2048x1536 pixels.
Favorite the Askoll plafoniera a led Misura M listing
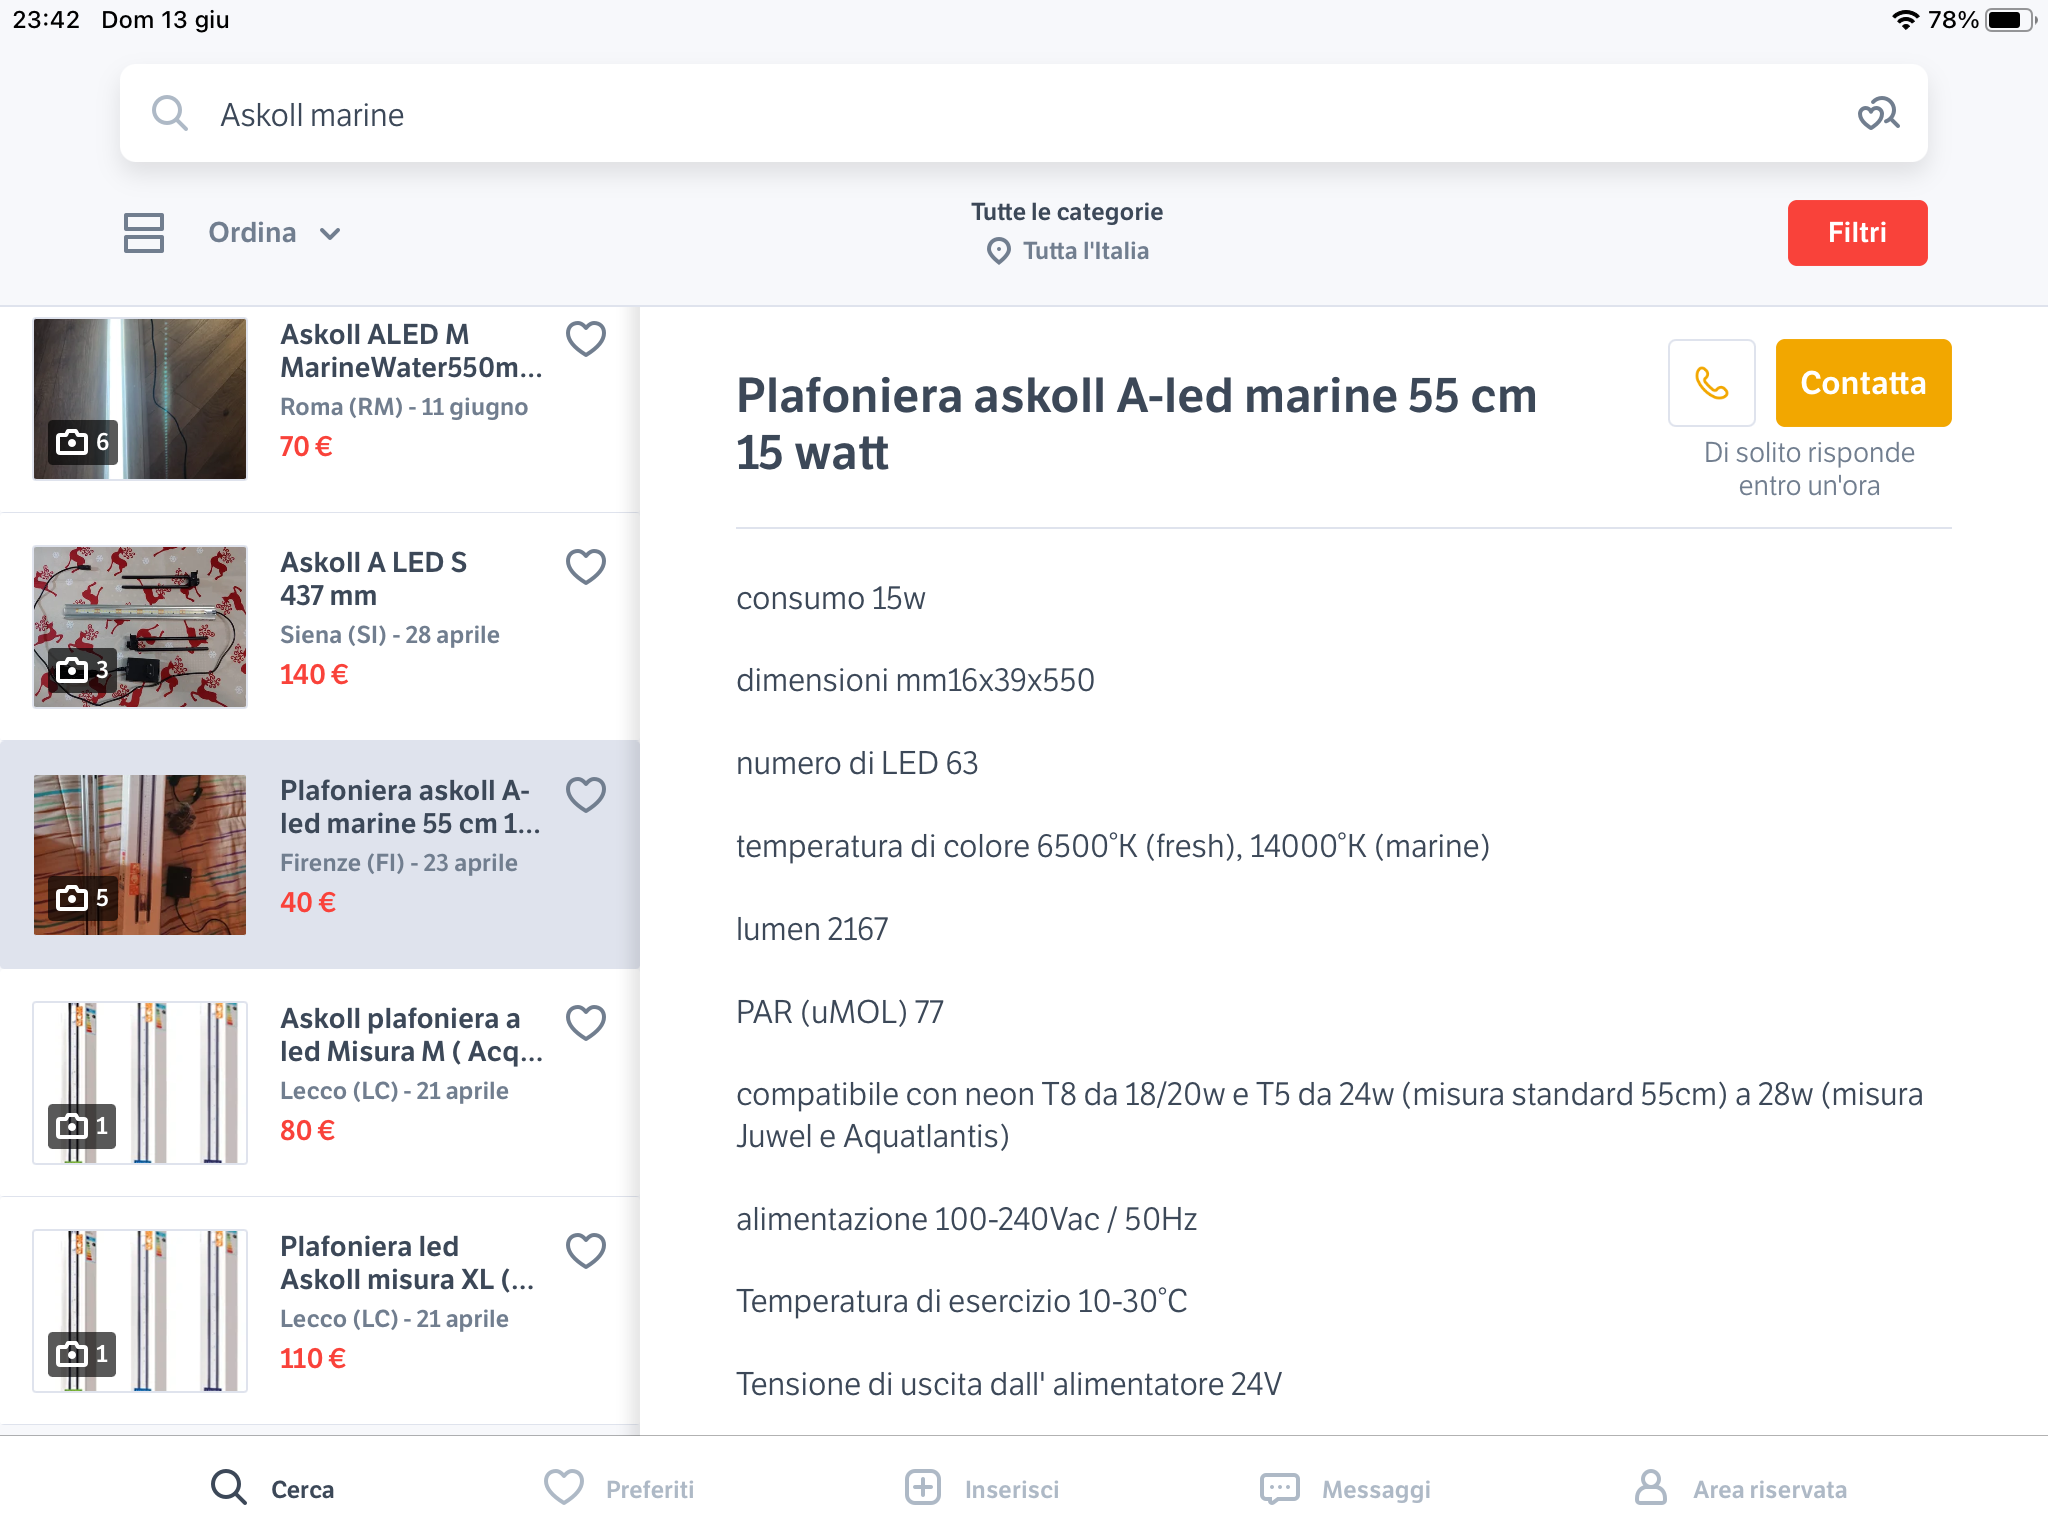click(x=586, y=1023)
